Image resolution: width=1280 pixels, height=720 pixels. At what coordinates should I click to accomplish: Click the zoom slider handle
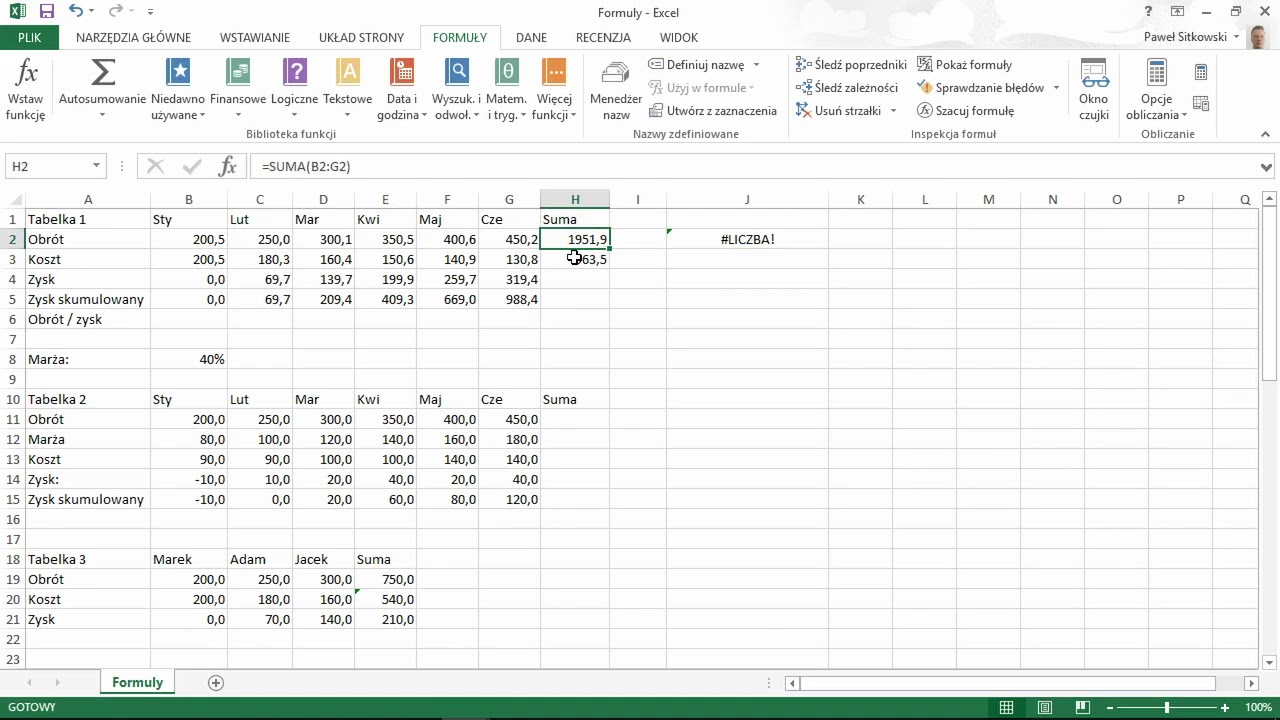coord(1167,707)
